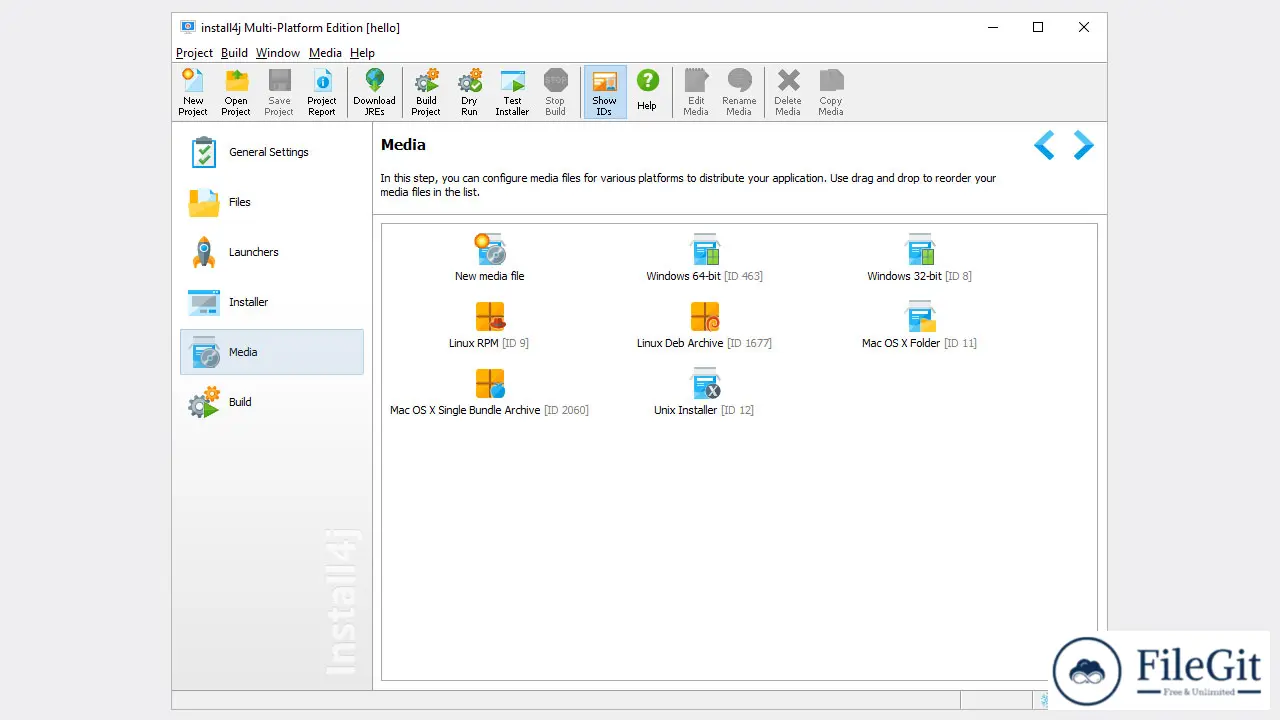The width and height of the screenshot is (1280, 720).
Task: Open Help from the toolbar
Action: click(647, 92)
